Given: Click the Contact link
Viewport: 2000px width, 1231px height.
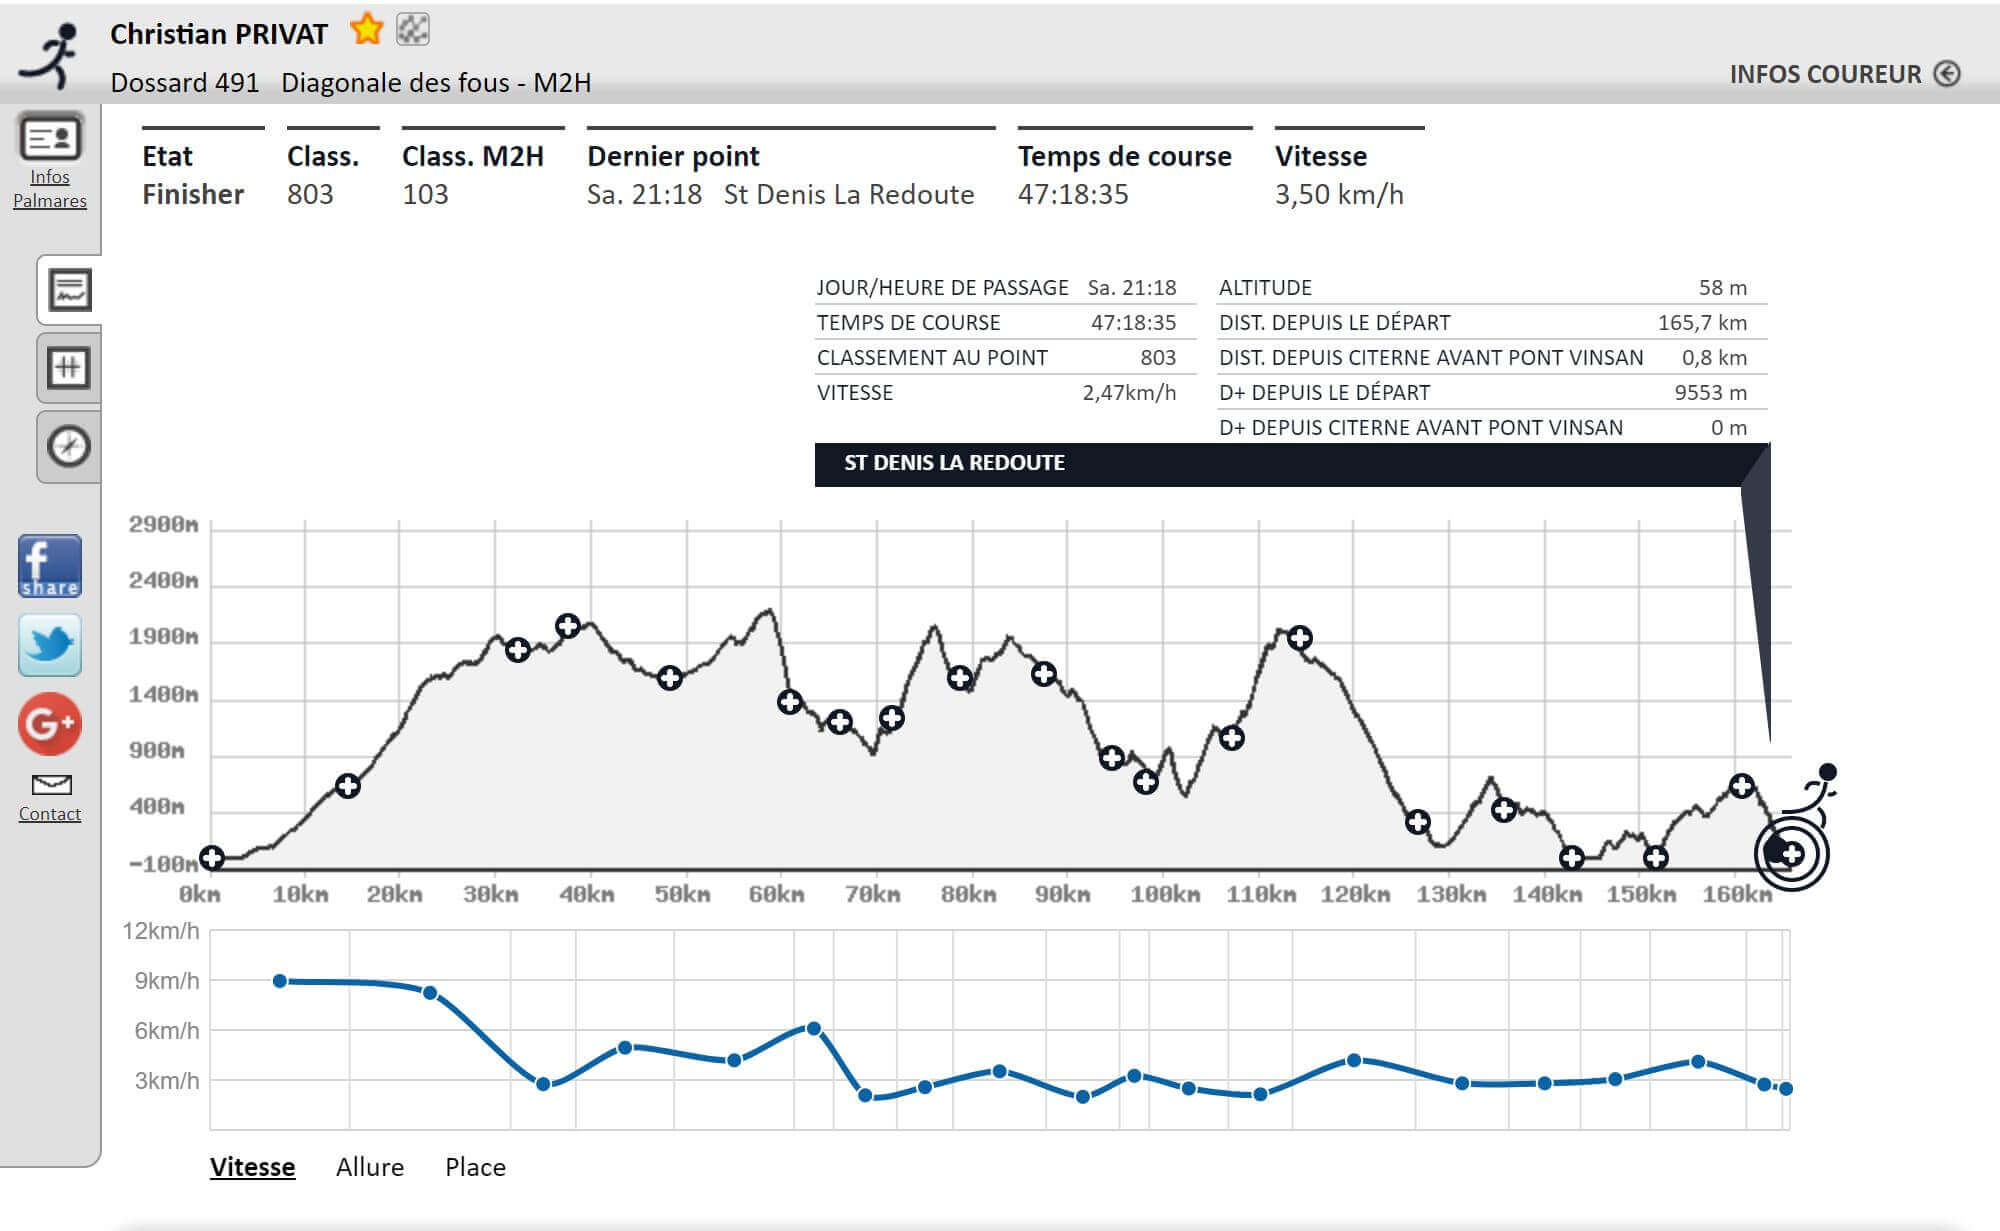Looking at the screenshot, I should point(50,814).
